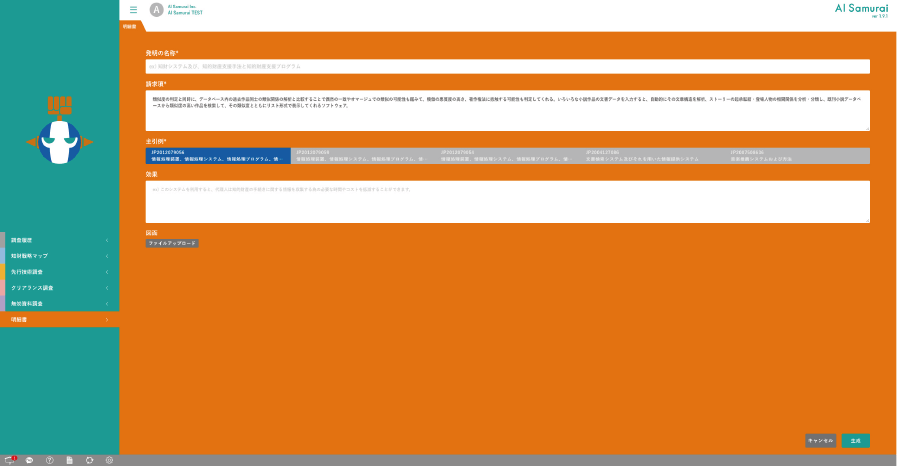Open help question mark icon
This screenshot has width=900, height=467.
pos(49,460)
